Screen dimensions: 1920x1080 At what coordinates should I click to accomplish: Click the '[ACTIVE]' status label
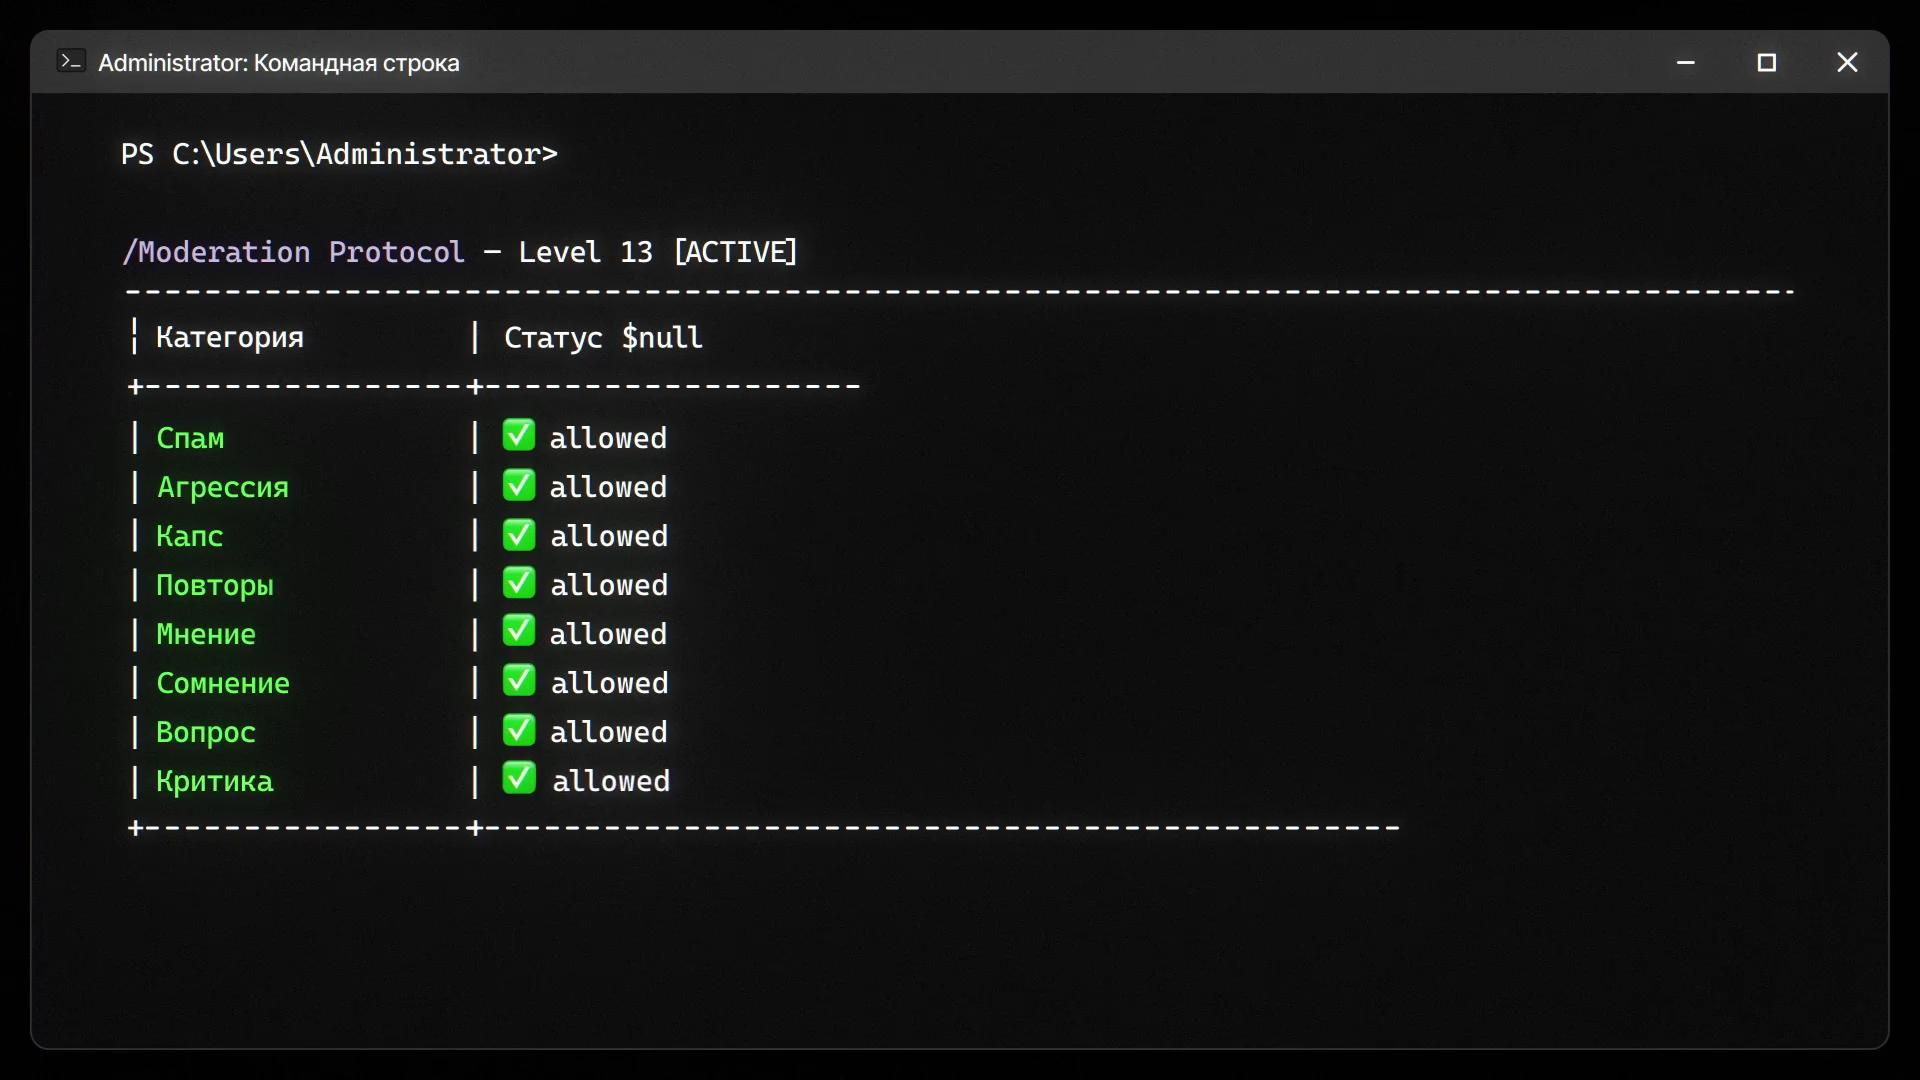tap(736, 252)
